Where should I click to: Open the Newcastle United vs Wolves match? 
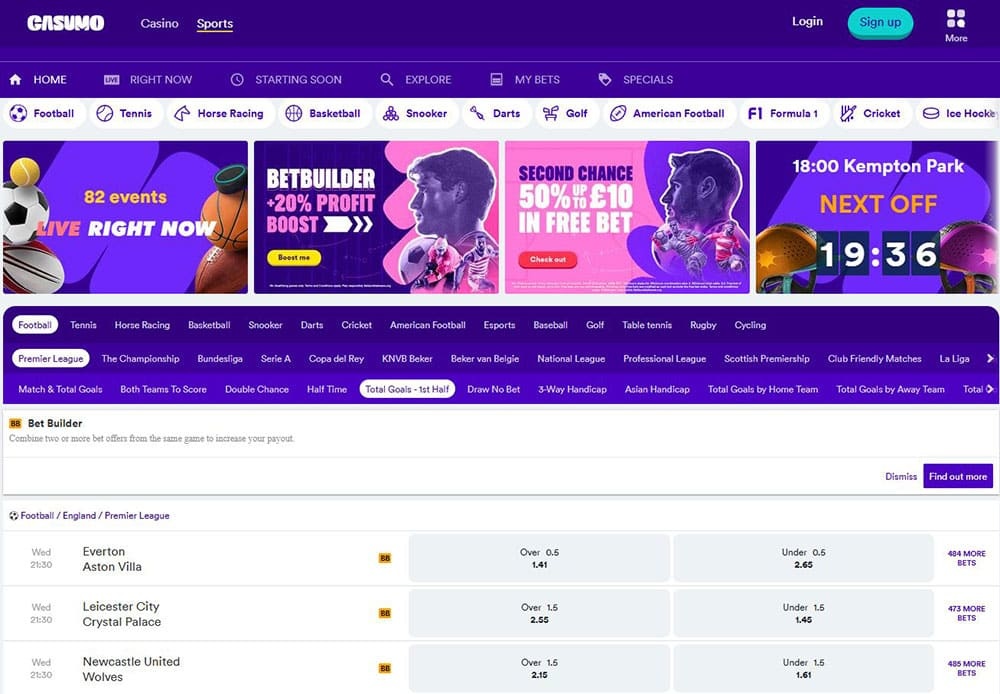click(131, 669)
